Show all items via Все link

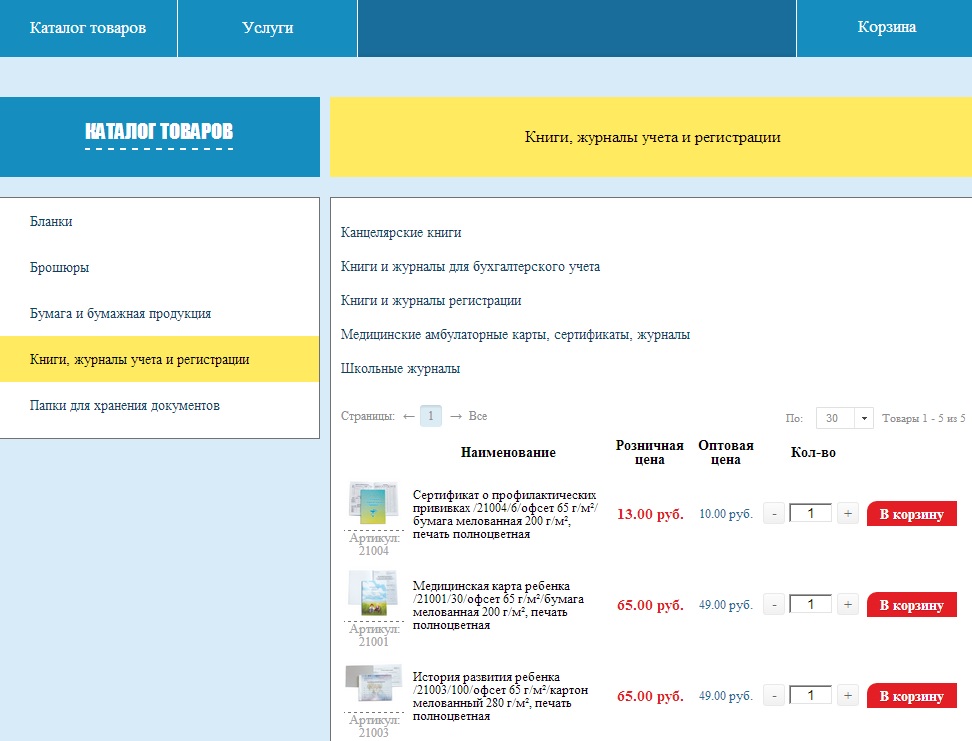point(478,416)
